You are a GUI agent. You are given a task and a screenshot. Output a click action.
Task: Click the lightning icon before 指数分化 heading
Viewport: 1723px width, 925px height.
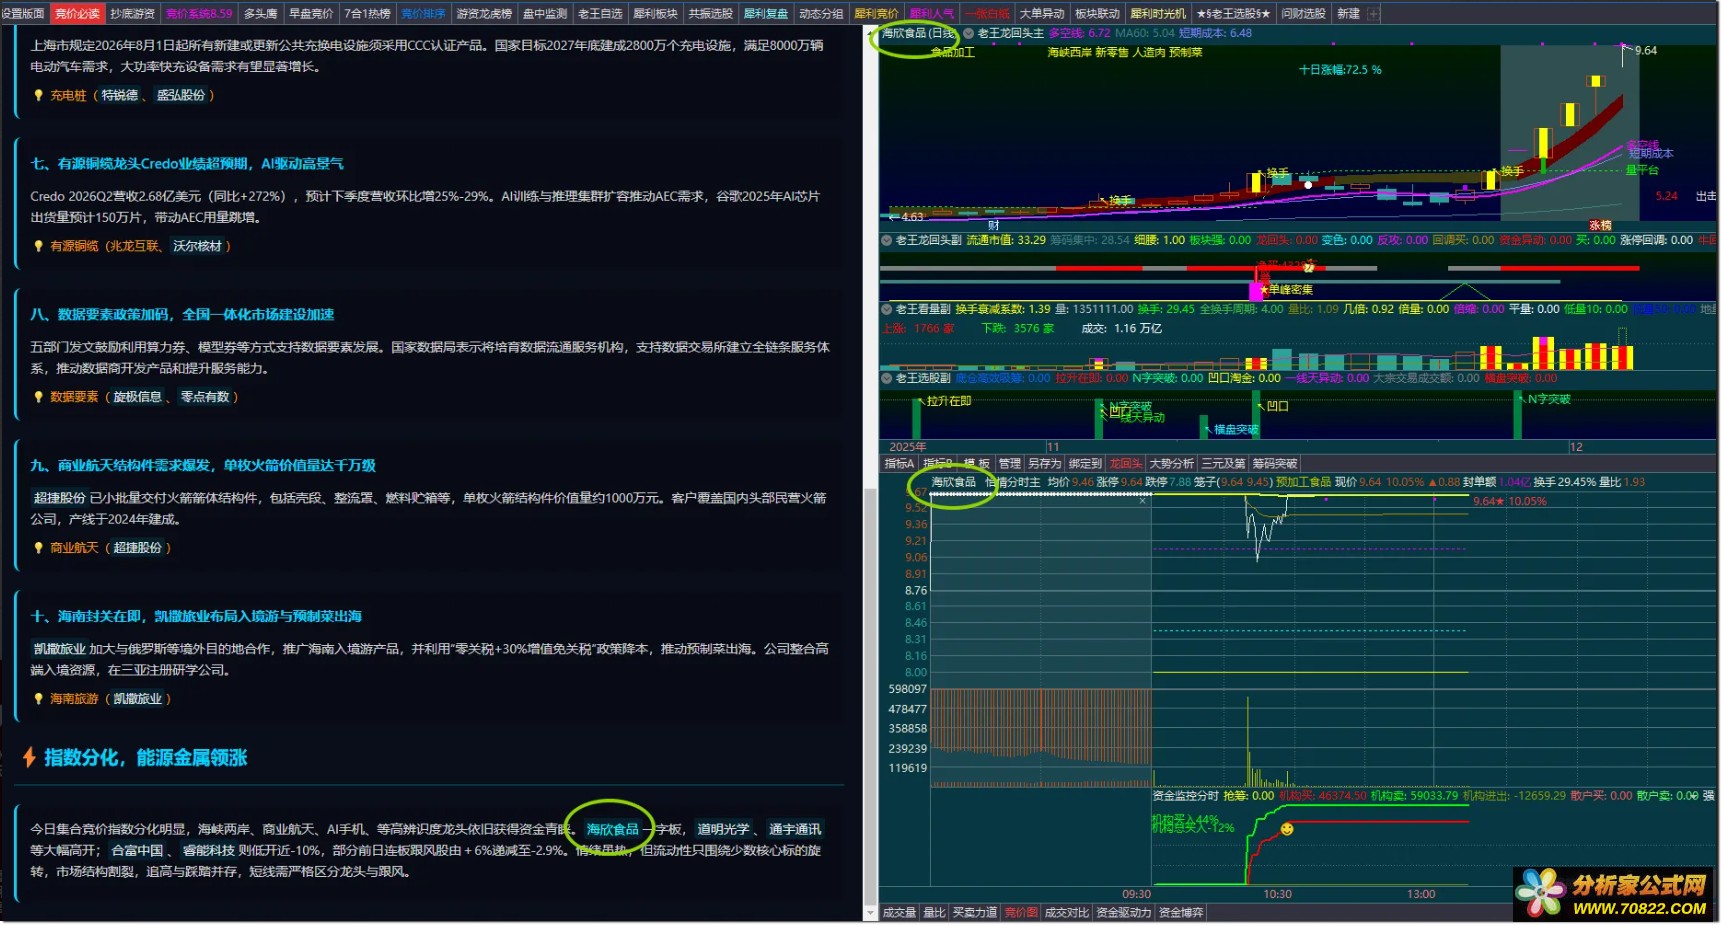[29, 757]
